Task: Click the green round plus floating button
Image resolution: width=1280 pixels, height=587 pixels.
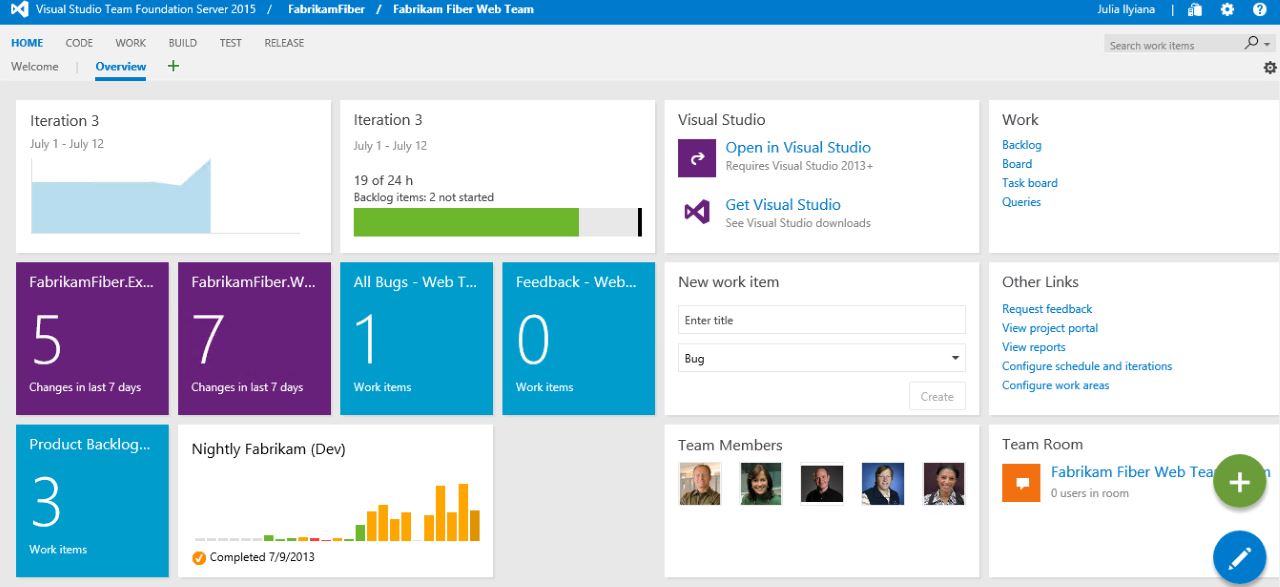Action: click(x=1240, y=483)
